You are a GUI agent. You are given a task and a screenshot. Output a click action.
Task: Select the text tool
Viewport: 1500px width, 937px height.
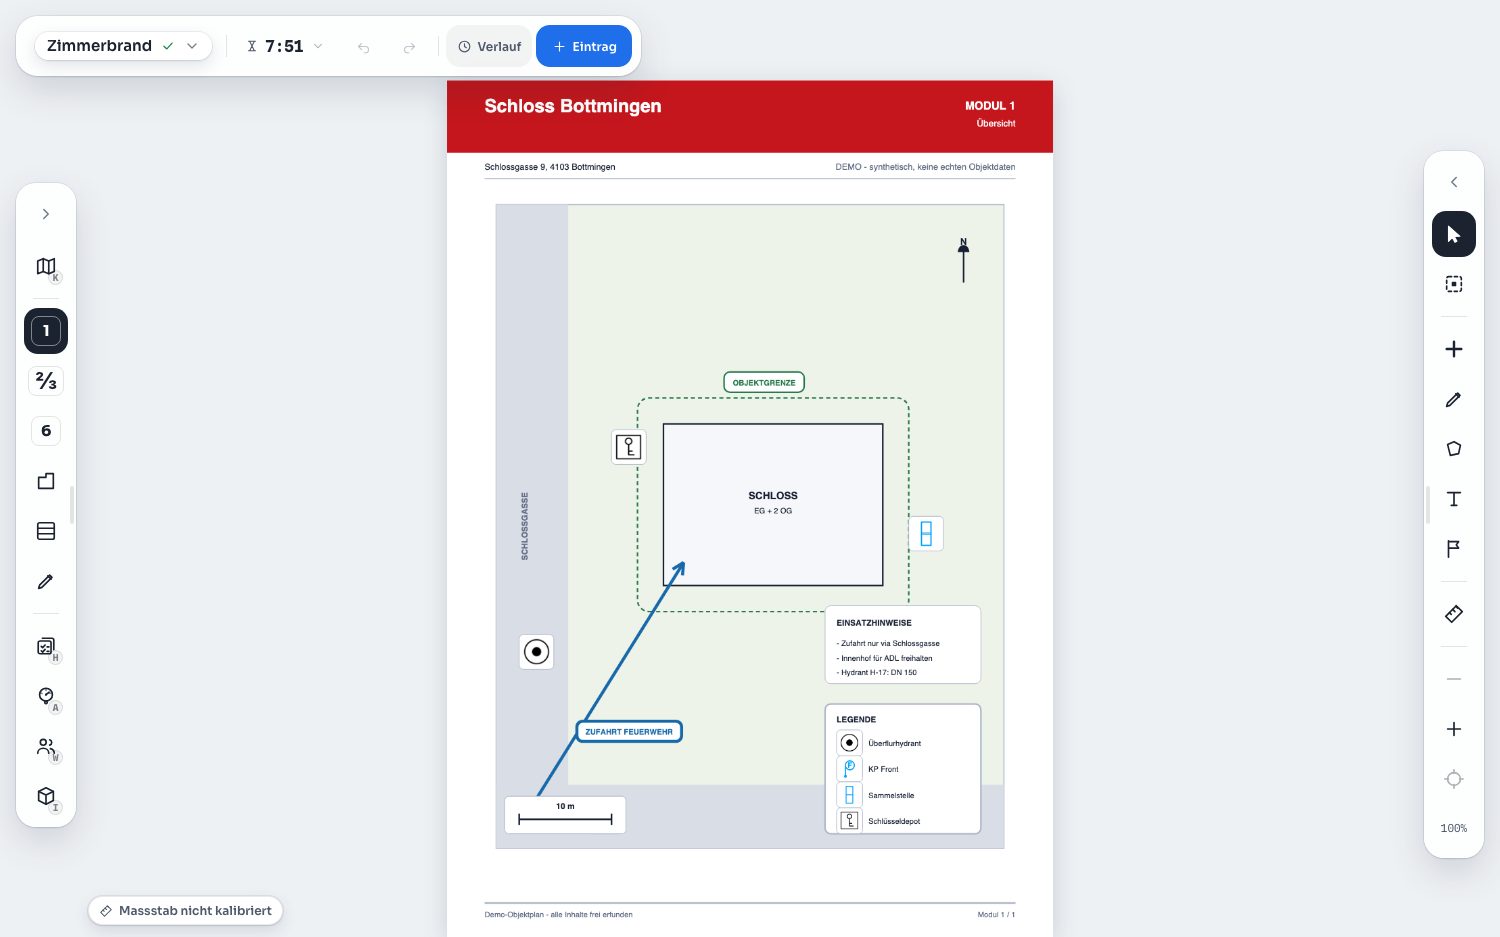coord(1454,499)
